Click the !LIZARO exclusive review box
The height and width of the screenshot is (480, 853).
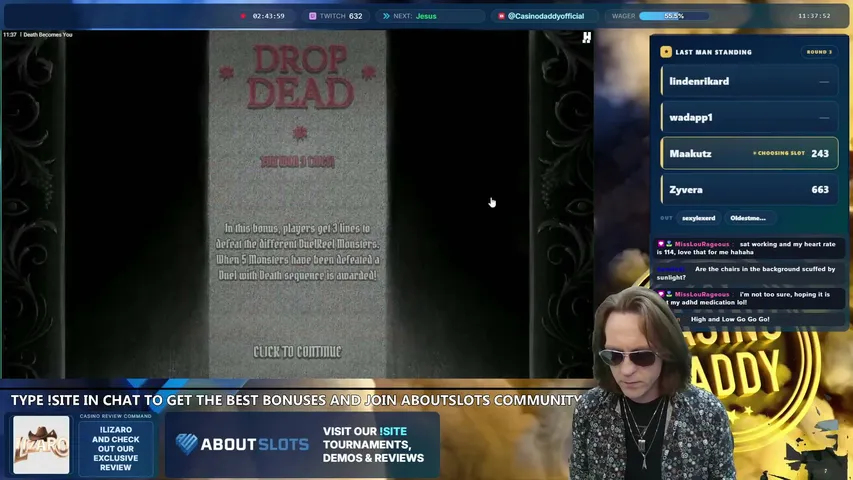click(x=115, y=448)
